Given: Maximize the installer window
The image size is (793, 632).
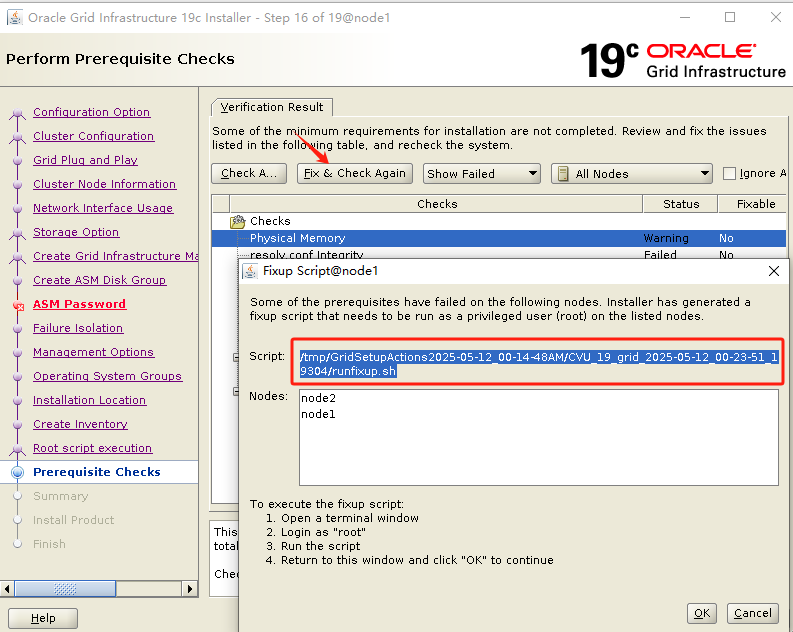Looking at the screenshot, I should click(x=730, y=17).
